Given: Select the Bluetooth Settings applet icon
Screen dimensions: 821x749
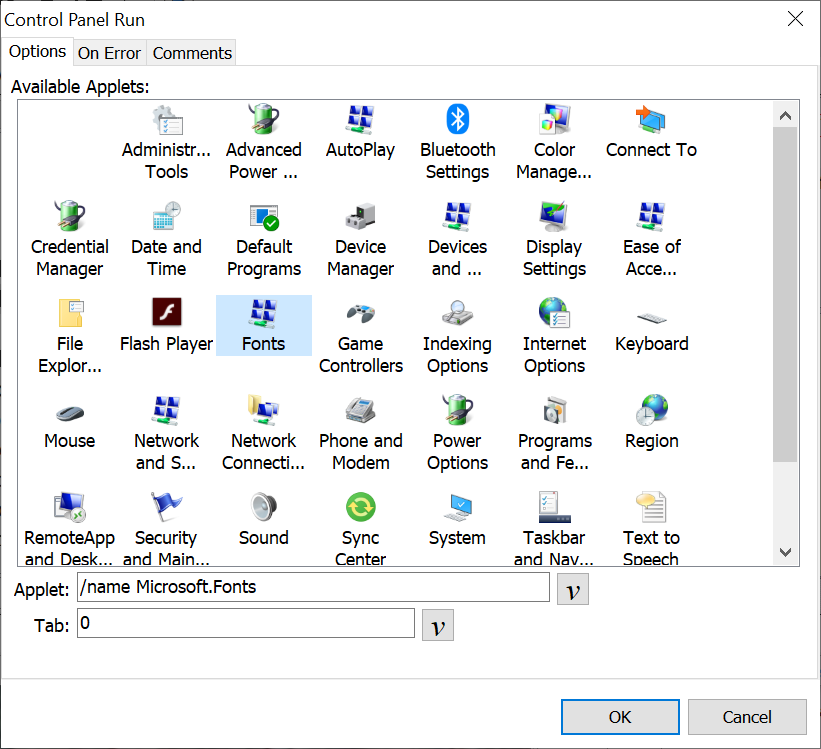Looking at the screenshot, I should click(457, 120).
